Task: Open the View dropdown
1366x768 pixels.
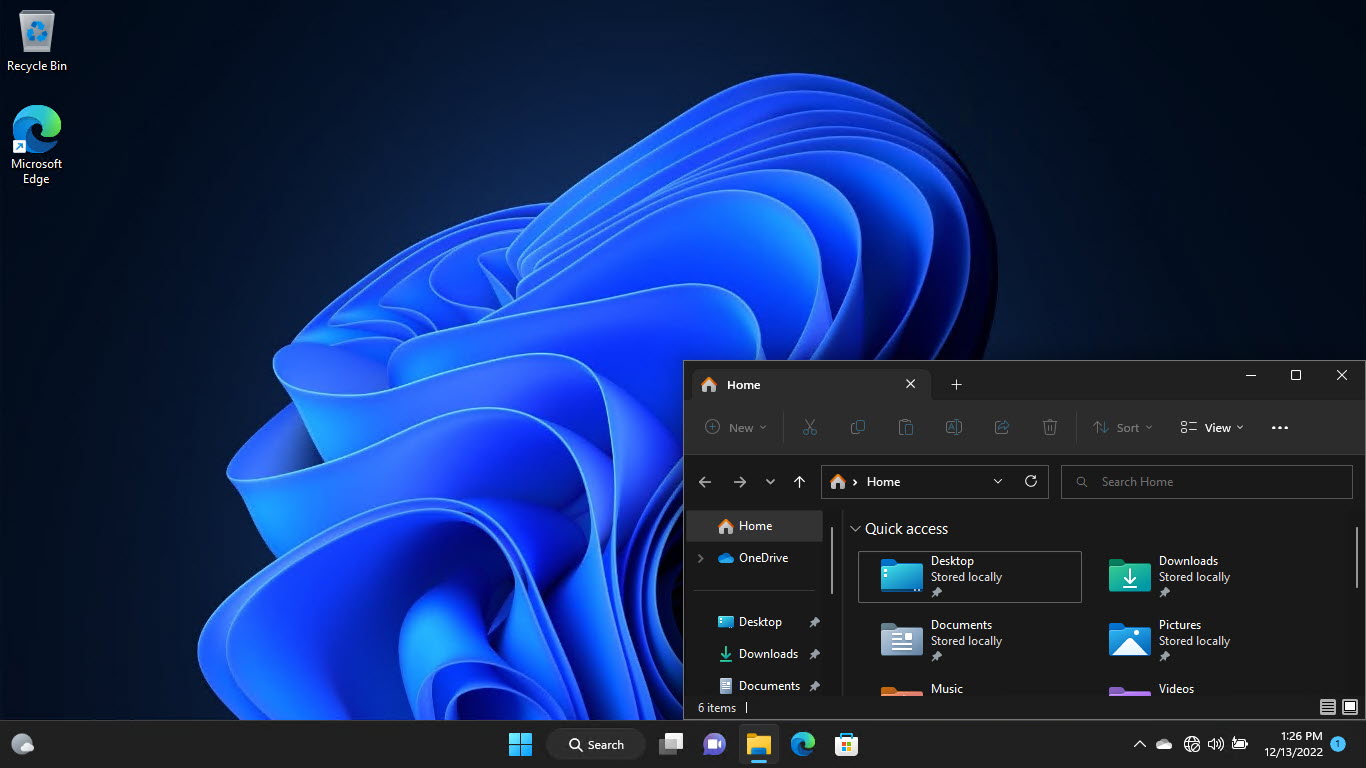Action: click(1212, 427)
